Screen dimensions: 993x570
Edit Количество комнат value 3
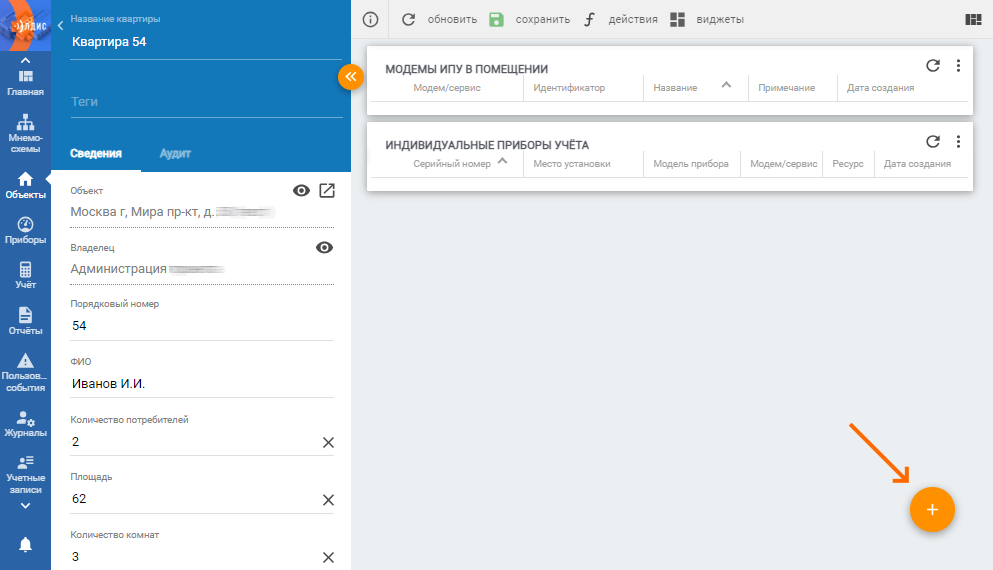(x=193, y=557)
